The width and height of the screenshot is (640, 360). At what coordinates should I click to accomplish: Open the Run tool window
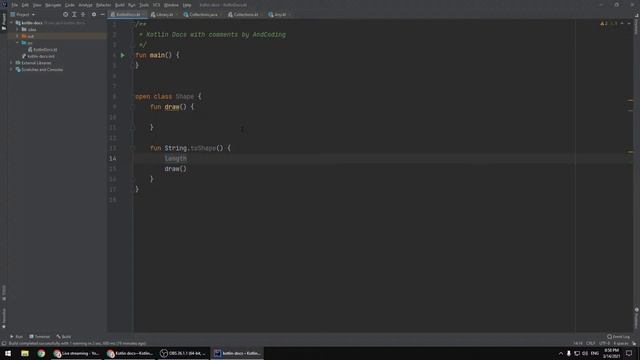click(17, 337)
